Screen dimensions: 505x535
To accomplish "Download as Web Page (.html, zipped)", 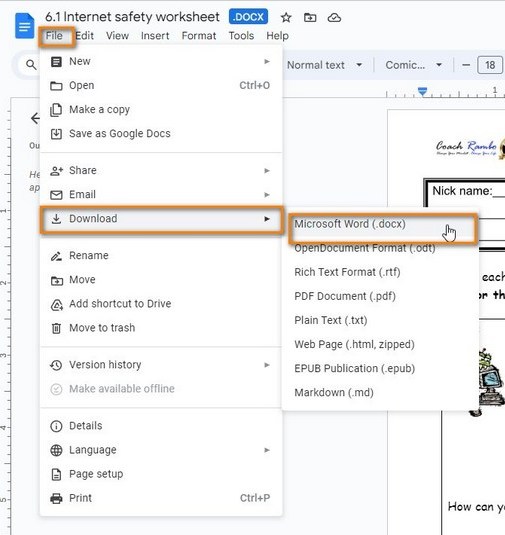I will point(380,344).
